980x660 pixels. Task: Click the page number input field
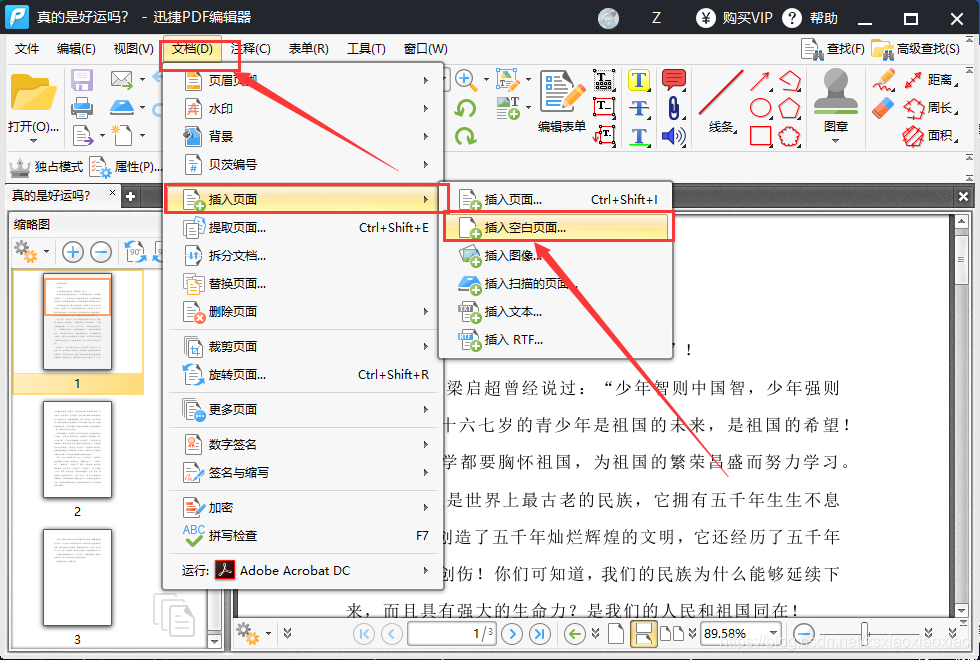coord(452,634)
